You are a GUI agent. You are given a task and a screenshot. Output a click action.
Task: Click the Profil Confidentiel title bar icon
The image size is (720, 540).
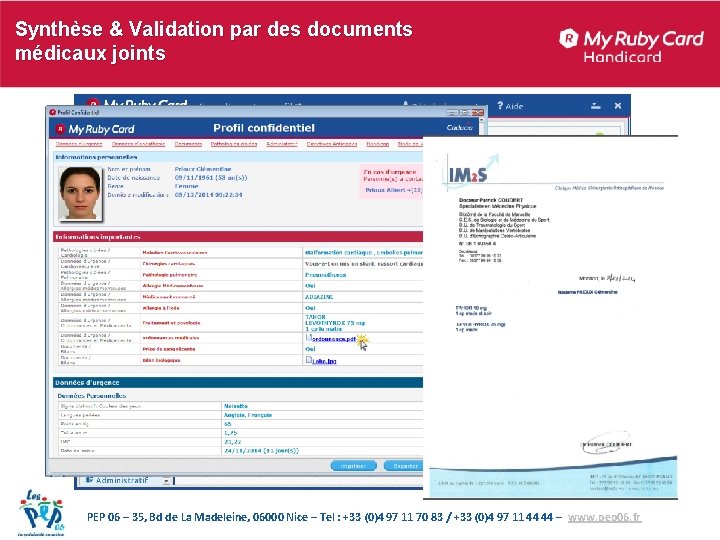click(52, 112)
